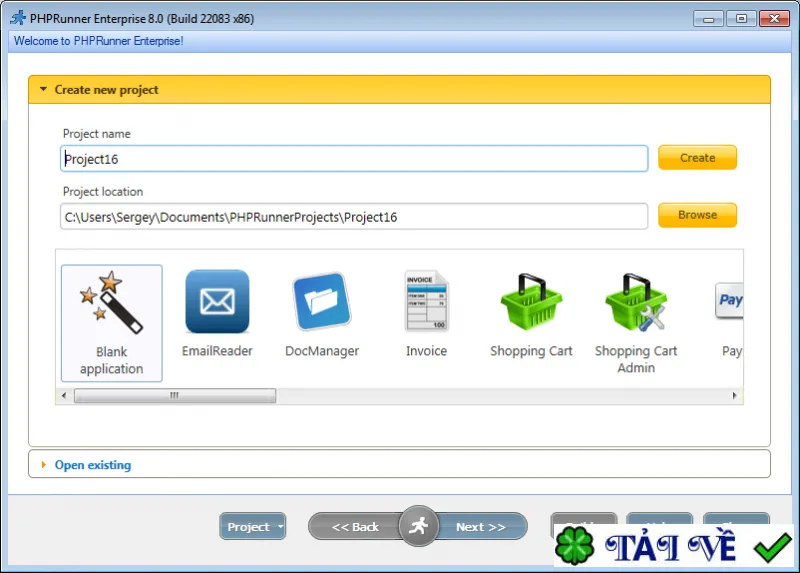This screenshot has width=800, height=573.
Task: Click the Back navigation button
Action: [x=355, y=527]
